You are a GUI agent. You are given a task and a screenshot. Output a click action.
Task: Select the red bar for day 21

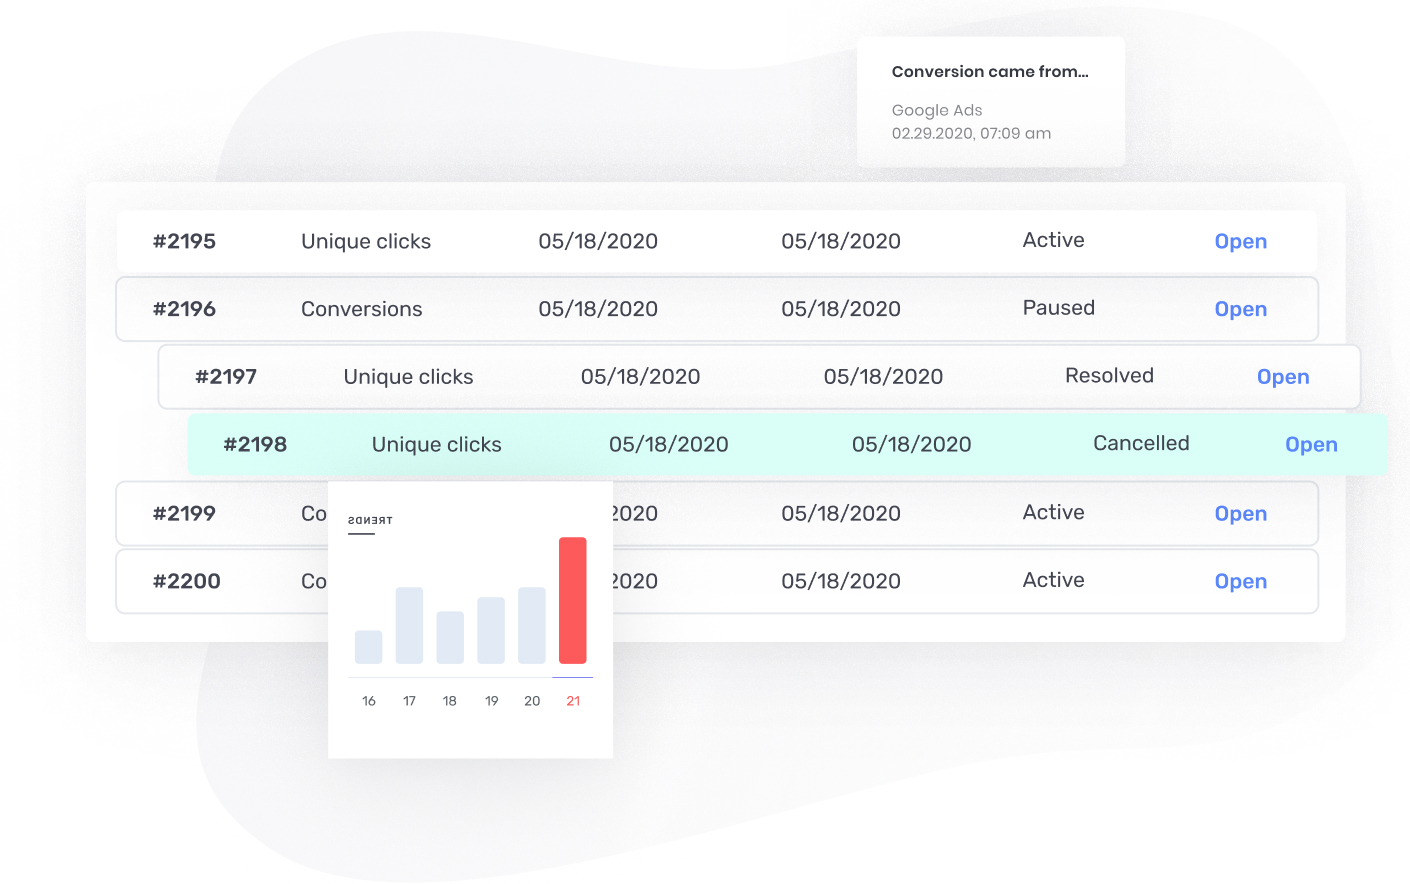tap(572, 600)
